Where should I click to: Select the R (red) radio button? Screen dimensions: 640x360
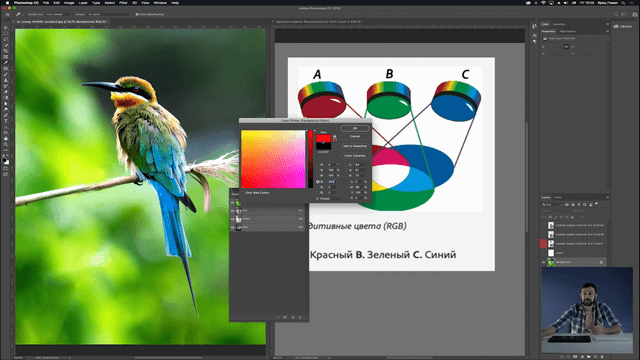318,182
